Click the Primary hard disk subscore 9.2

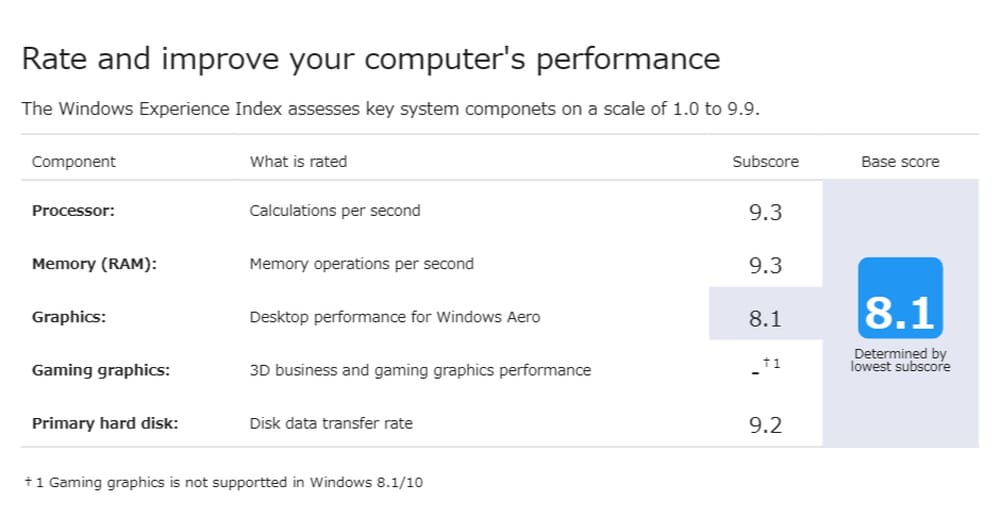point(765,425)
